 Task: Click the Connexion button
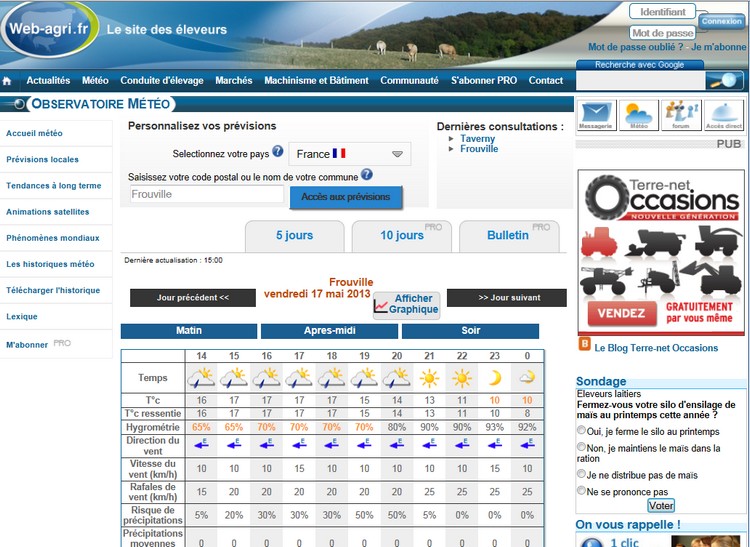coord(722,22)
